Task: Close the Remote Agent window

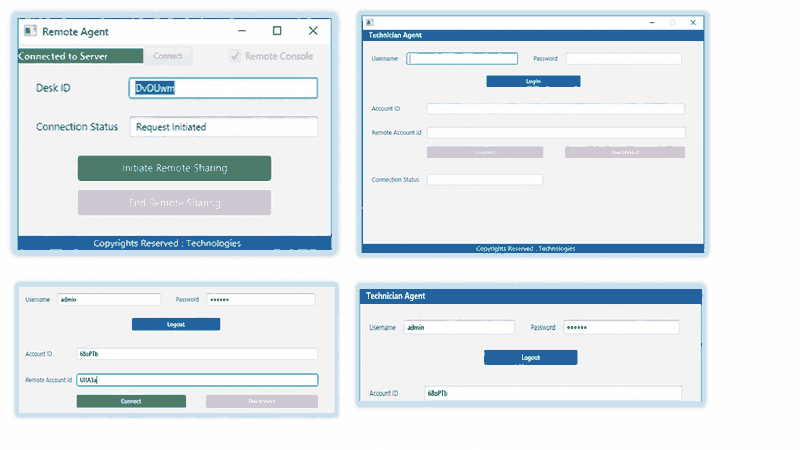Action: click(x=313, y=31)
